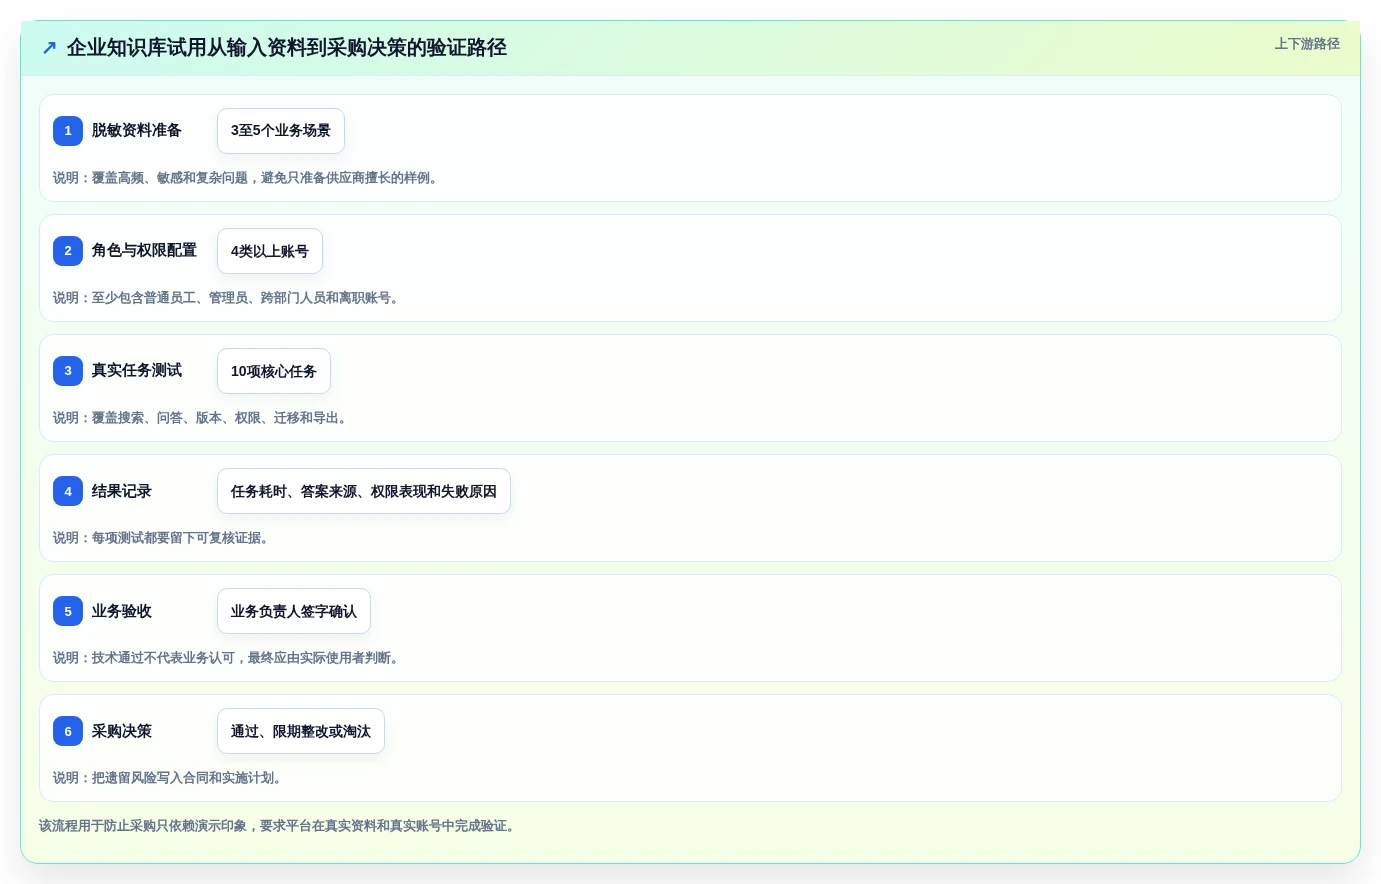The width and height of the screenshot is (1381, 884).
Task: Click the 通过、限期整改或淘汰 chip
Action: tap(301, 731)
